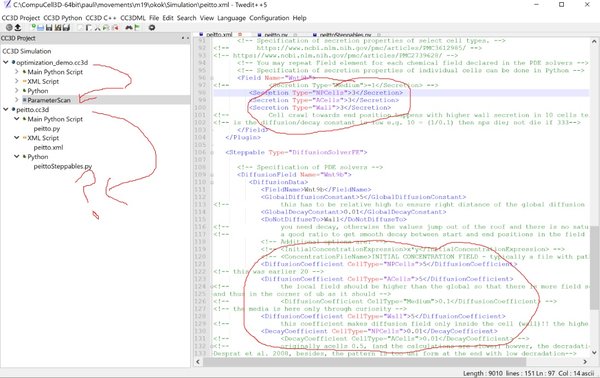Collapse Main Python Script under peitto.cc3d
The width and height of the screenshot is (600, 378).
(x=17, y=119)
